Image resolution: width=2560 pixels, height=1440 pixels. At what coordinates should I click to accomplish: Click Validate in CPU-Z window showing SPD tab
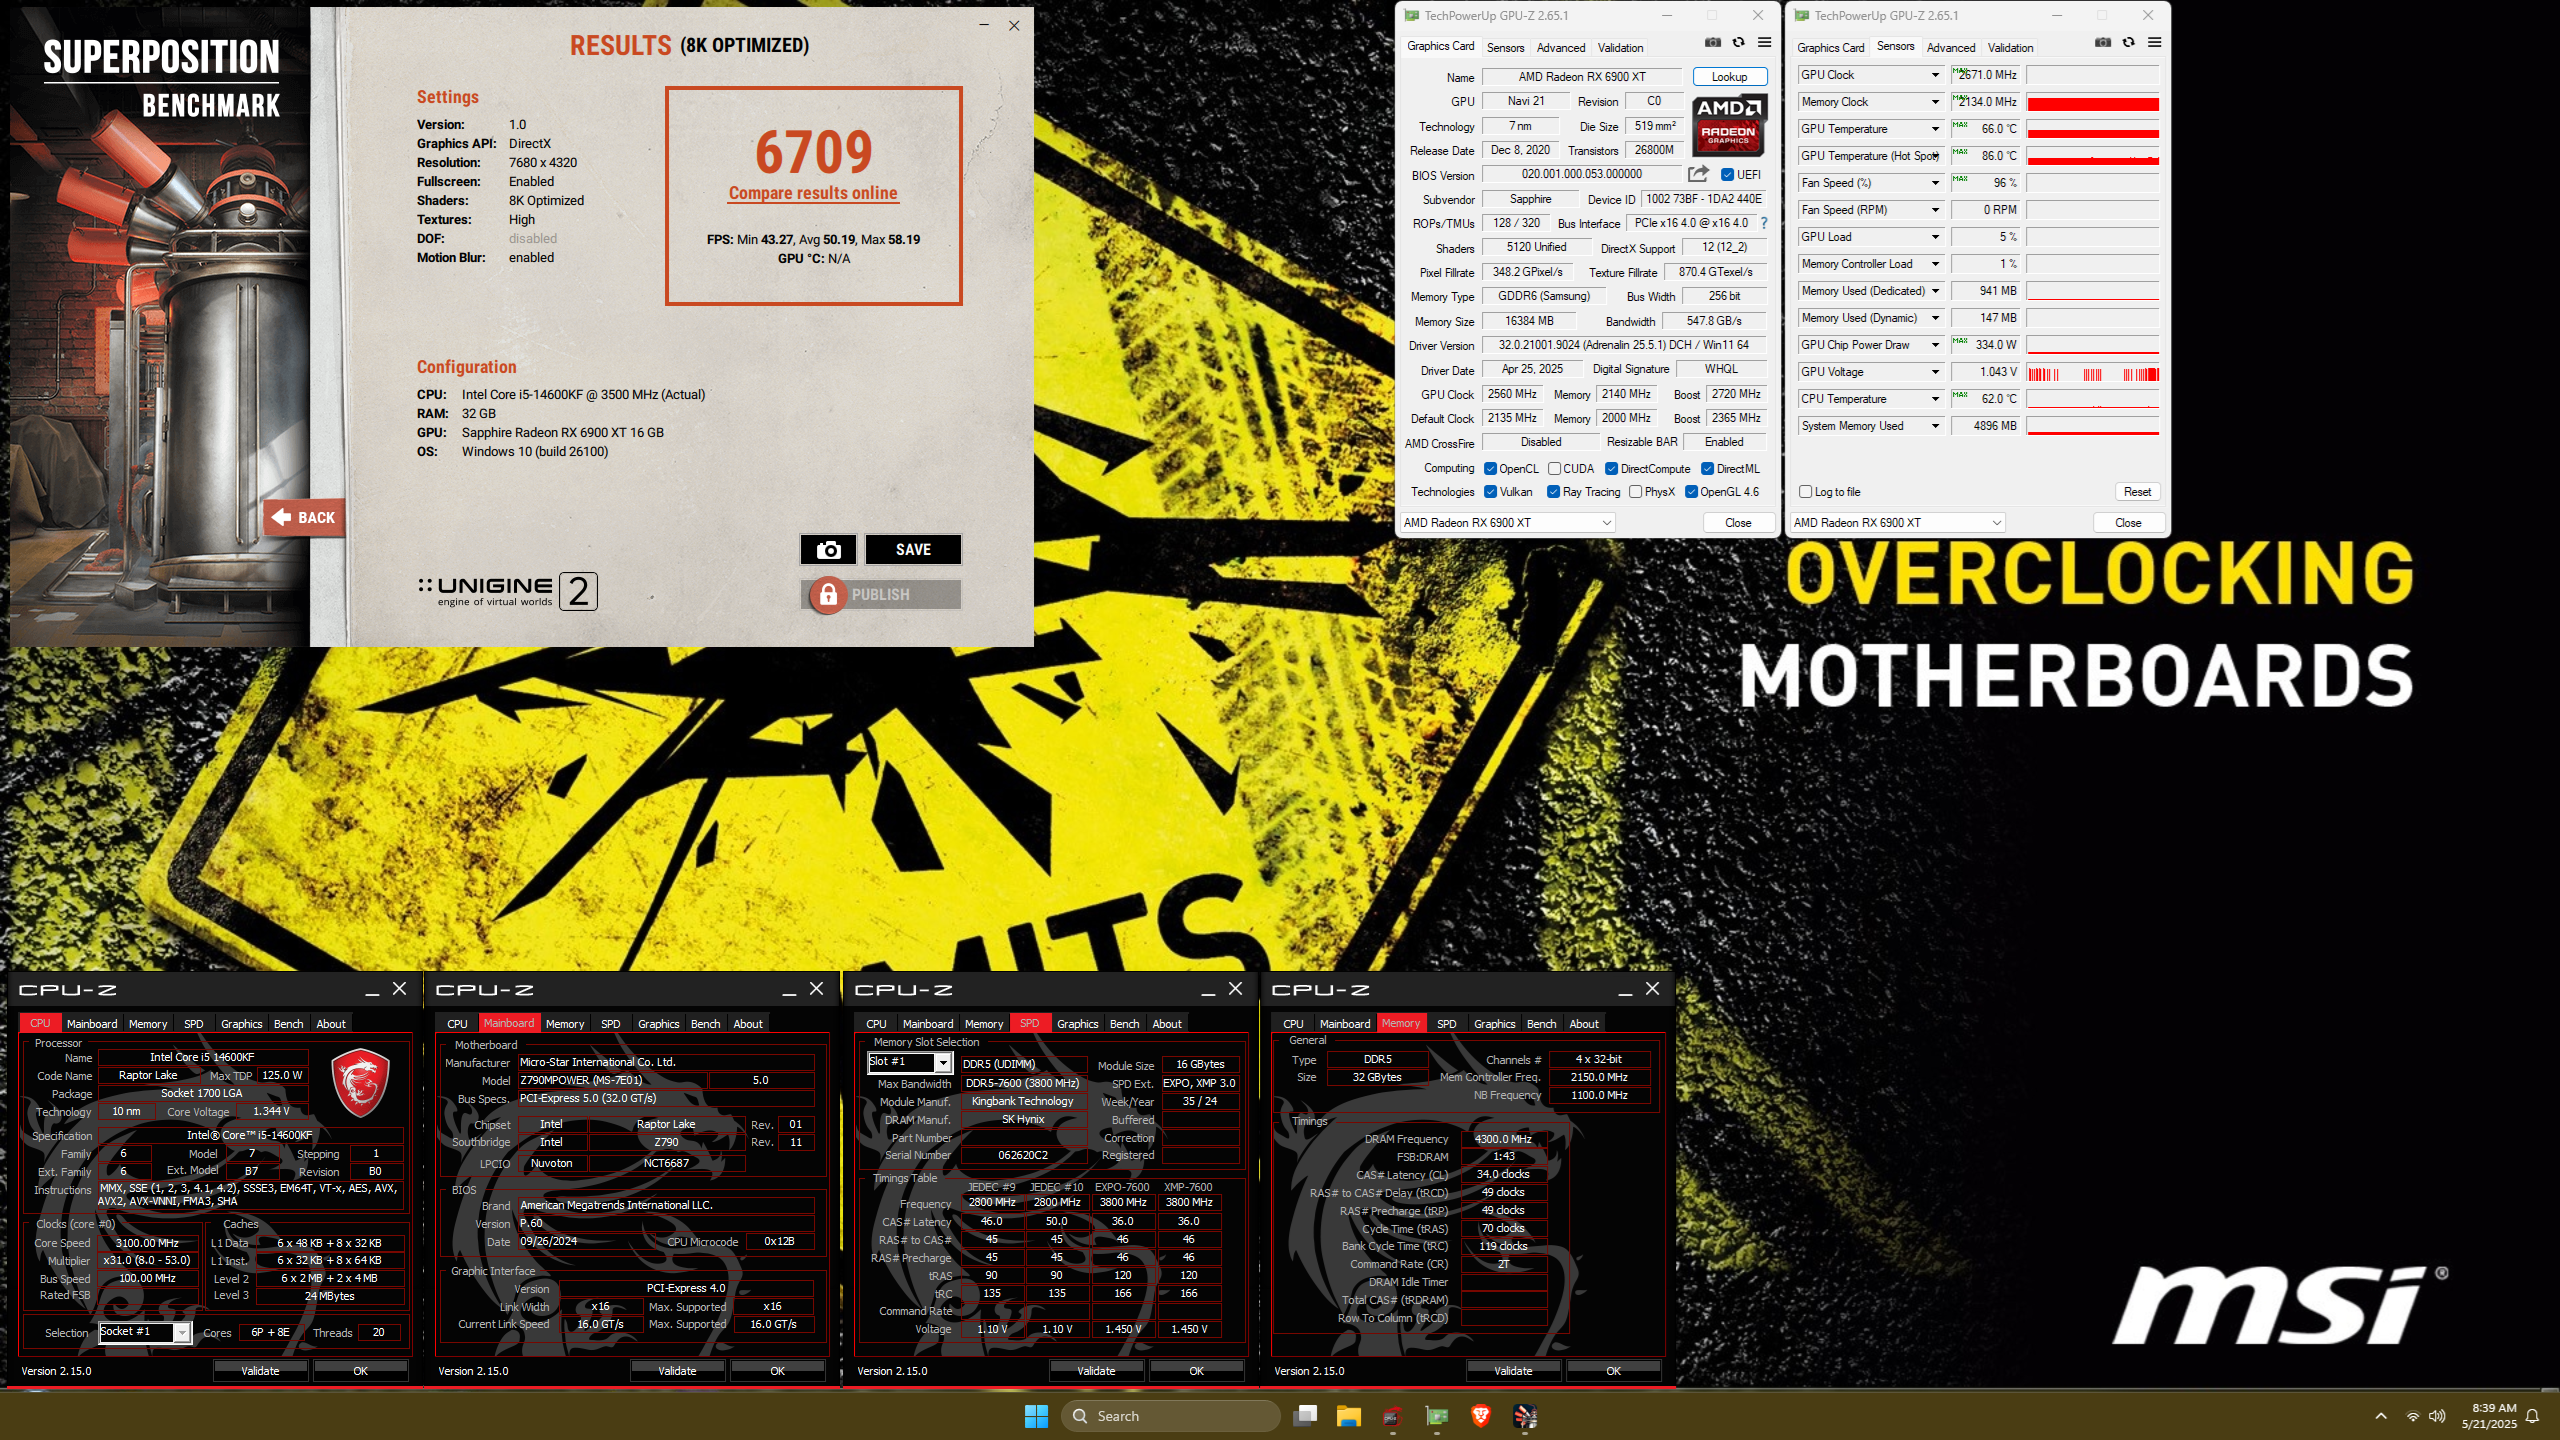click(x=1096, y=1371)
